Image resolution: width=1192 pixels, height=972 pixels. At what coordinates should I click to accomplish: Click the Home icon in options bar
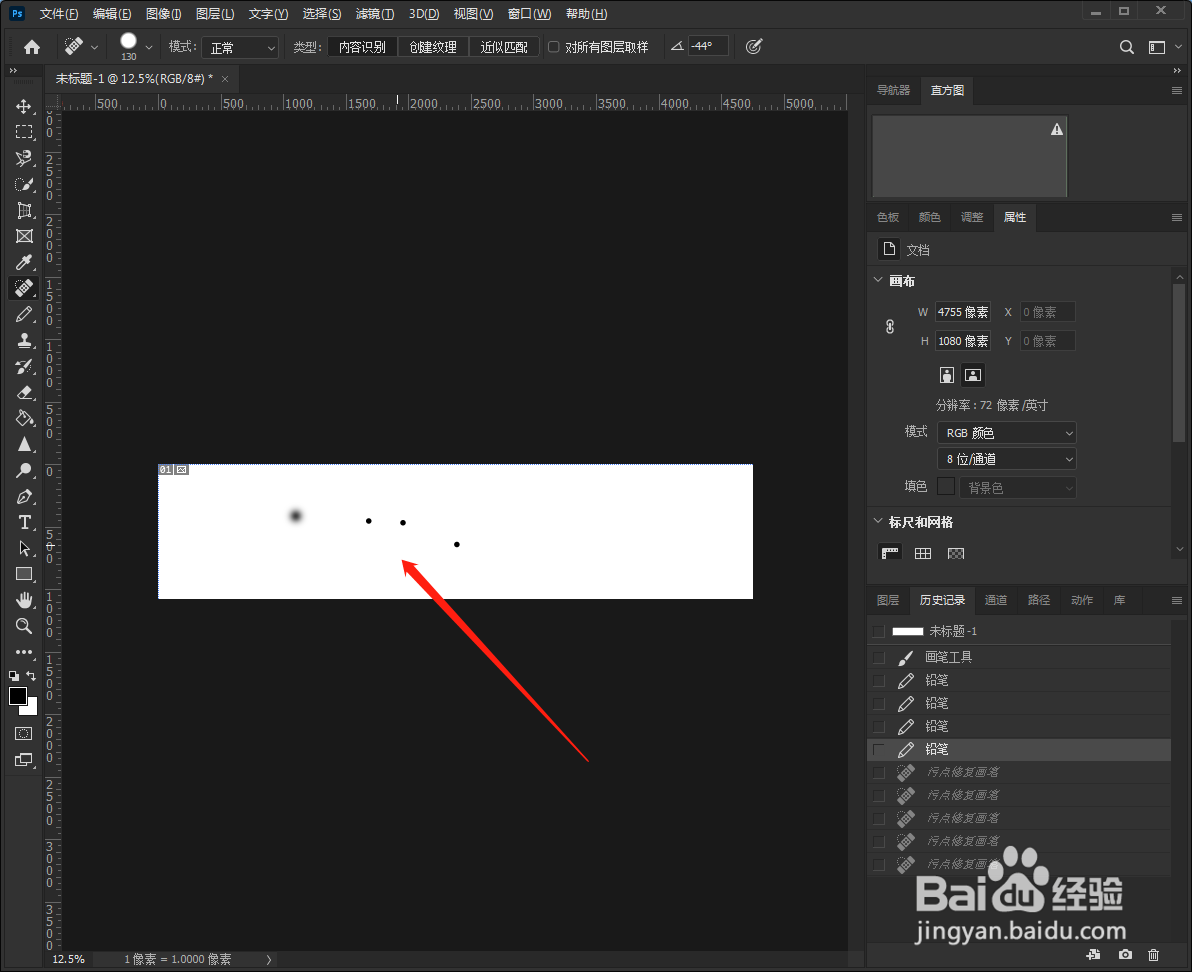tap(32, 47)
